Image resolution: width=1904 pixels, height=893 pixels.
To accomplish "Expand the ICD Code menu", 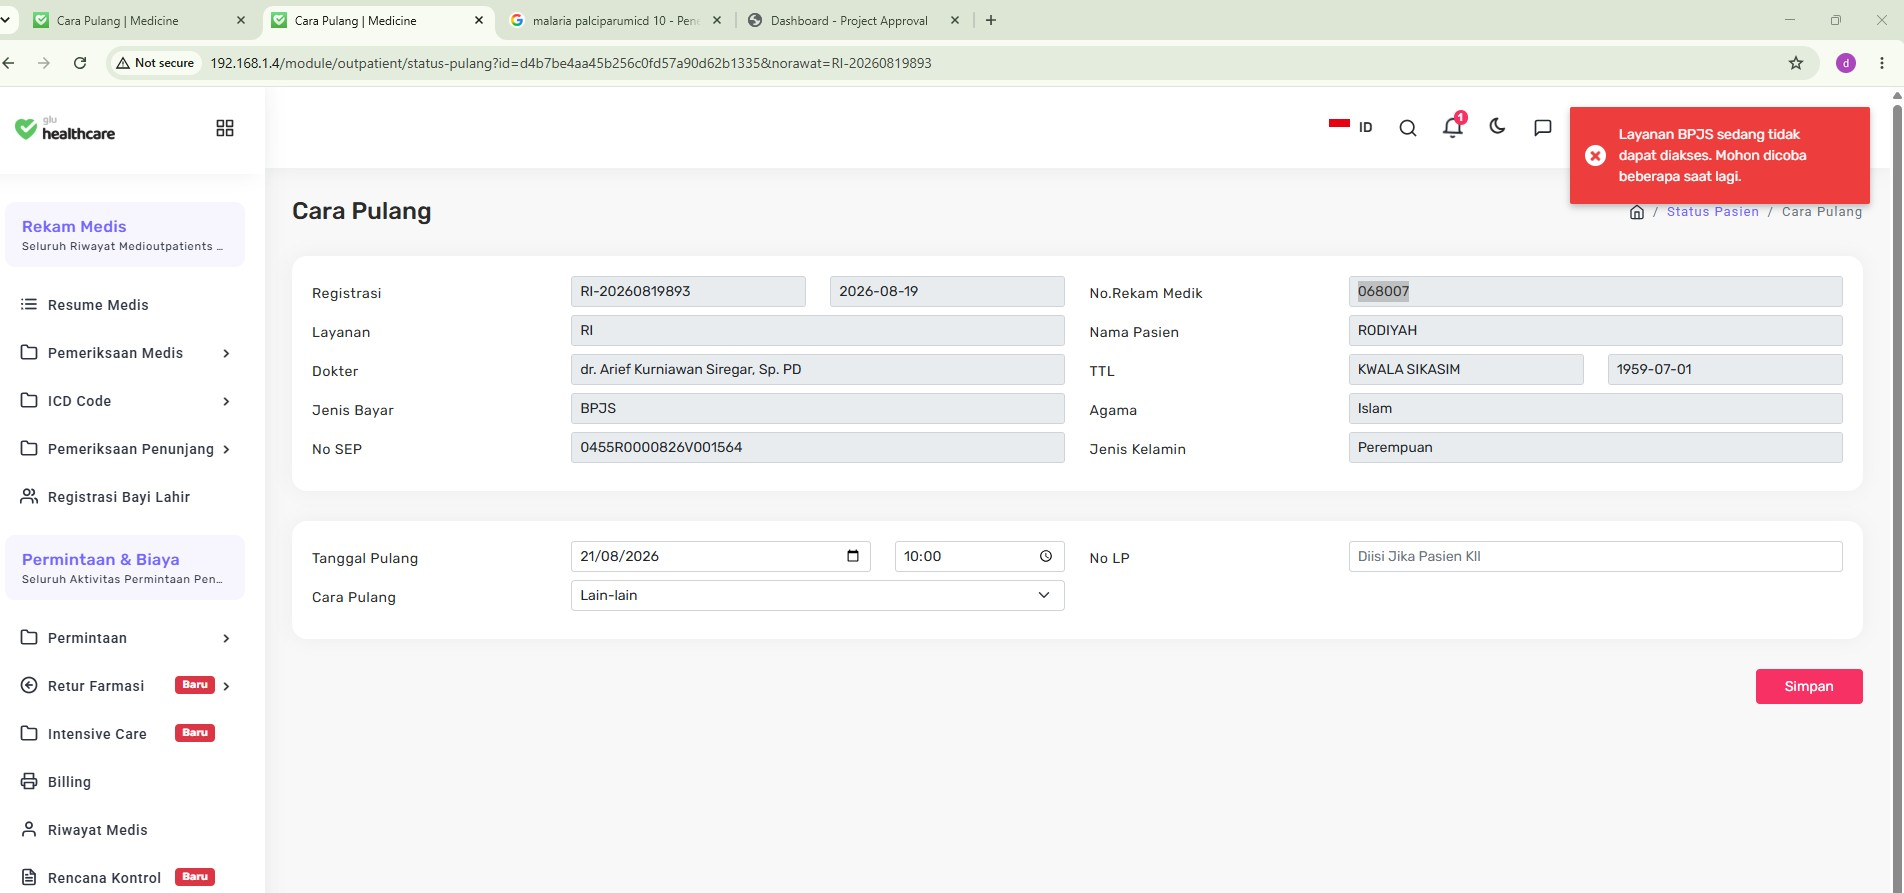I will tap(127, 401).
